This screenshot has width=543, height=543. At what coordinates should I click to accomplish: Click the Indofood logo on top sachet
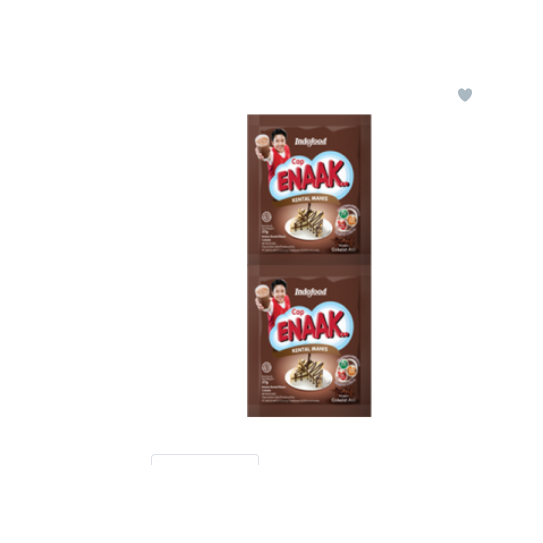(311, 142)
